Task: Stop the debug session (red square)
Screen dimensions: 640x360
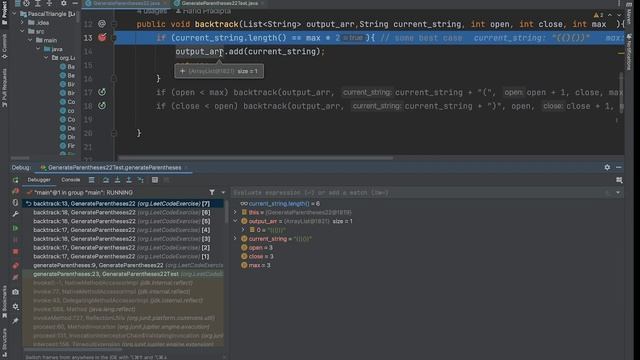Action: coord(16,251)
